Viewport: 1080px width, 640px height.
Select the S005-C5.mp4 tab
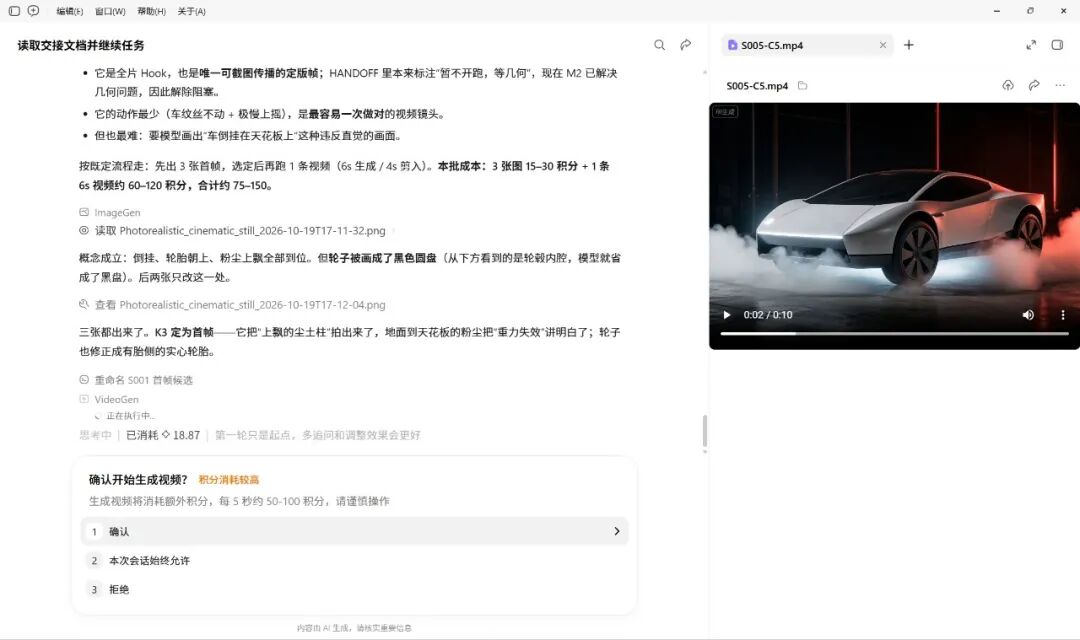point(807,45)
